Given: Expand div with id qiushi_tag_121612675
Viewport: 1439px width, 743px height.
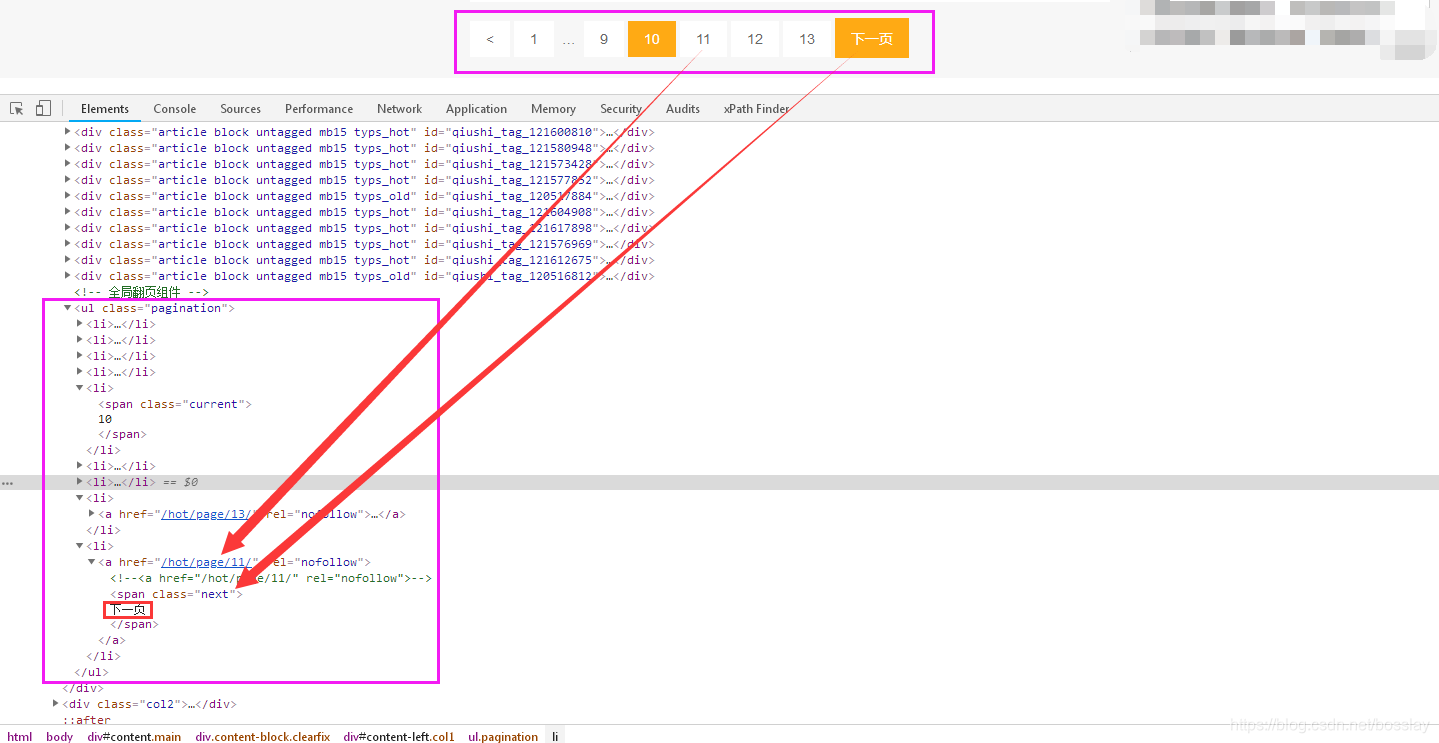Looking at the screenshot, I should click(68, 260).
